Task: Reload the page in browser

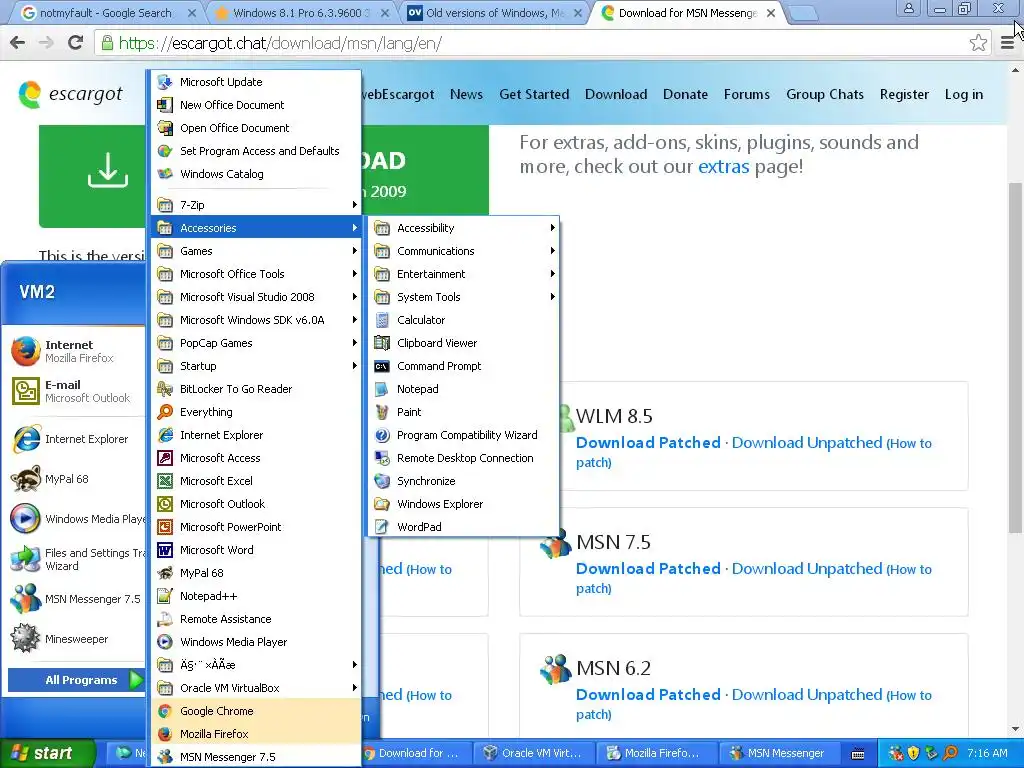Action: (76, 43)
